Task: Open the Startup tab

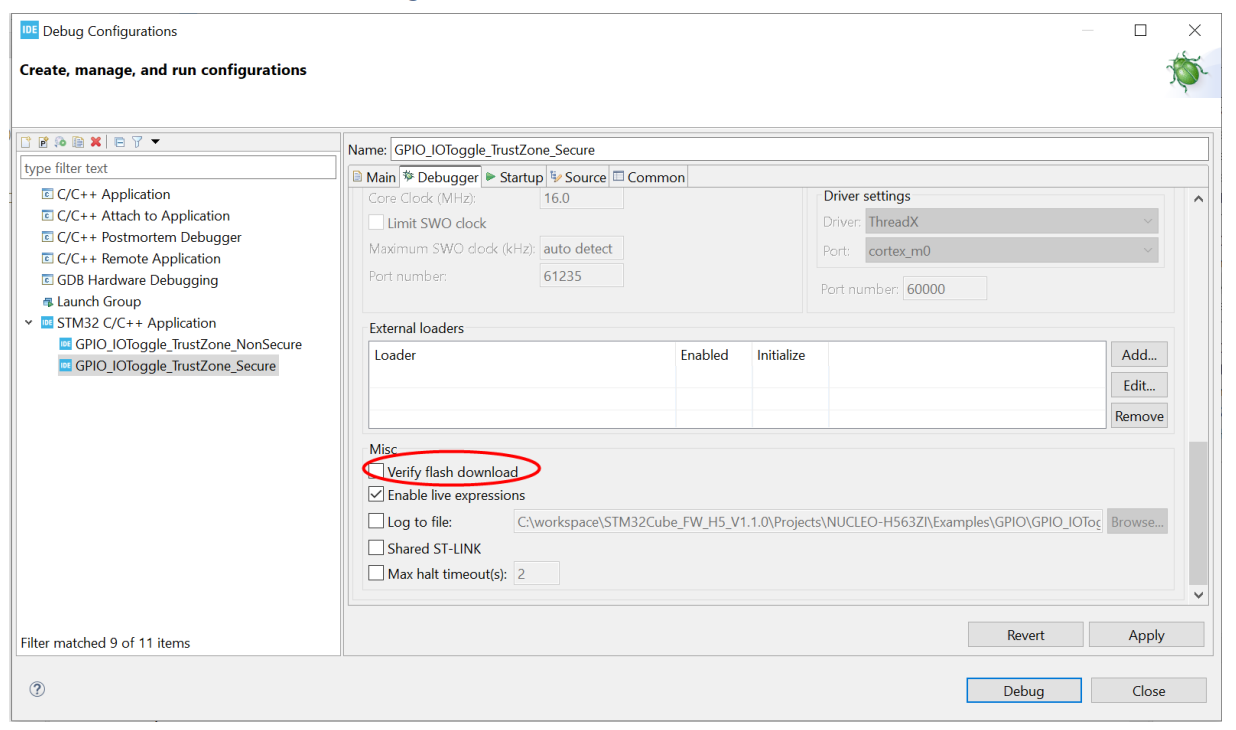Action: [514, 177]
